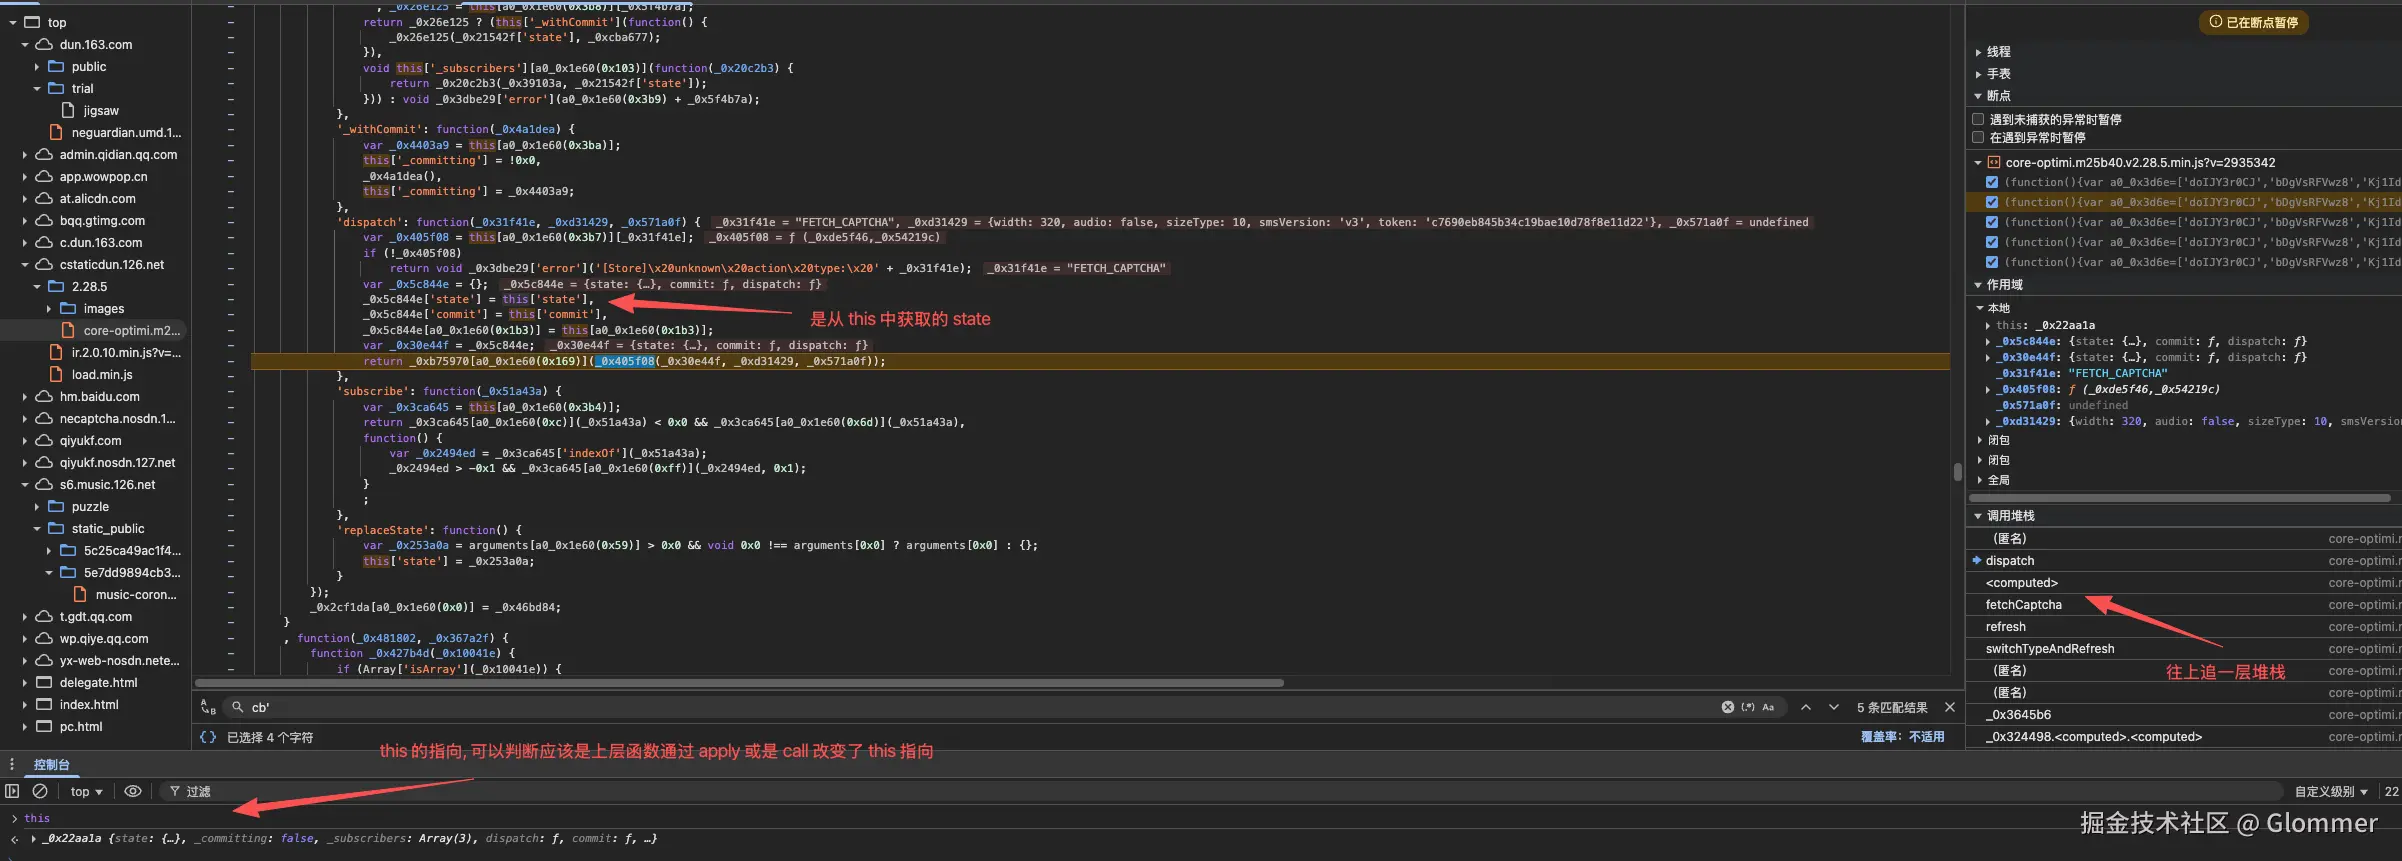
Task: Collapse the trial folder
Action: pos(37,89)
